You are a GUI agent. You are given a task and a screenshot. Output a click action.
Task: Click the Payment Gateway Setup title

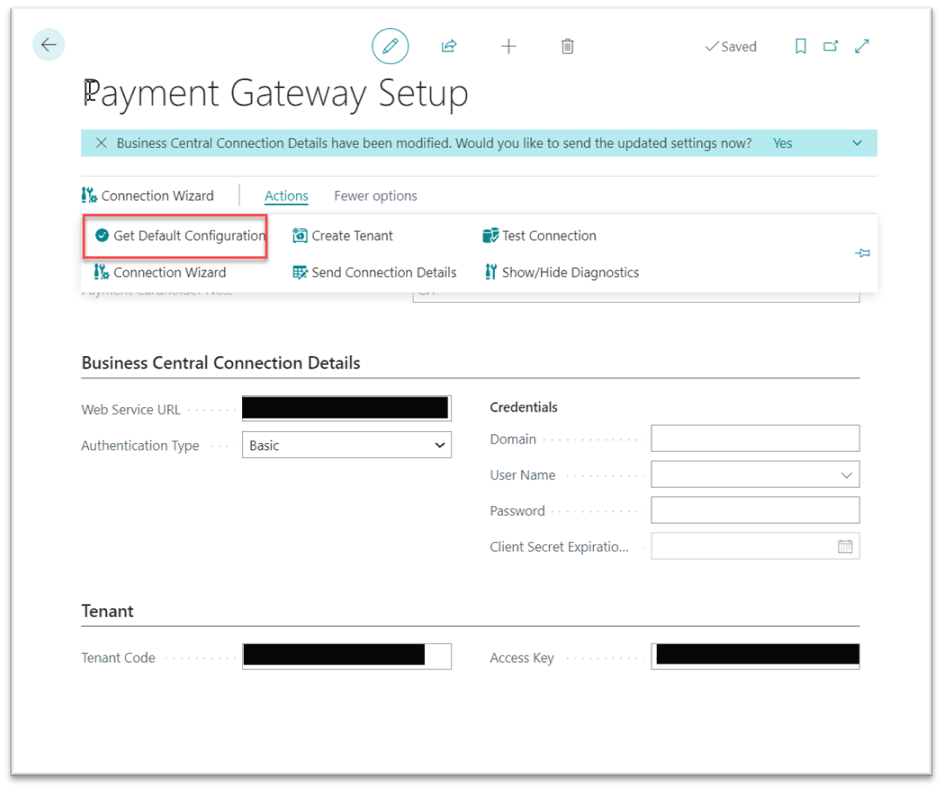coord(275,94)
